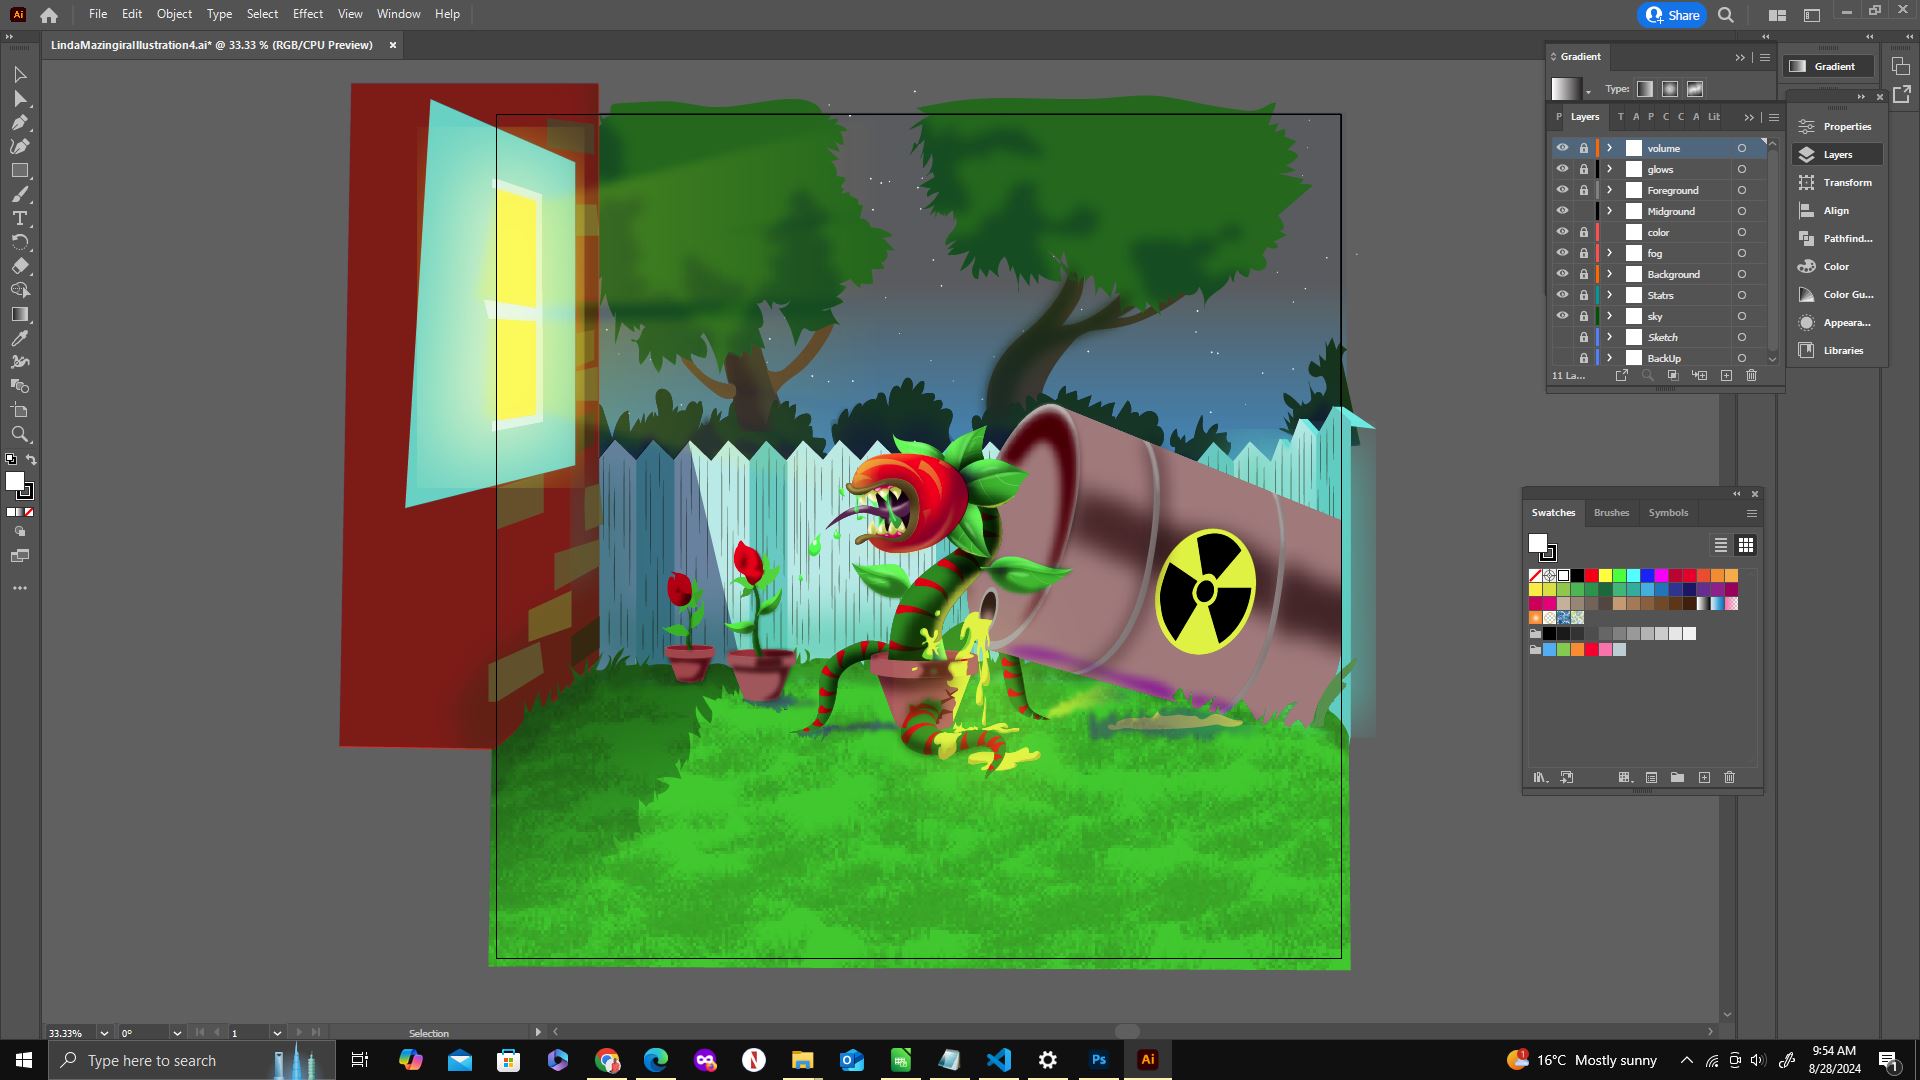Click the Windows taskbar search box
The height and width of the screenshot is (1080, 1920).
[191, 1060]
